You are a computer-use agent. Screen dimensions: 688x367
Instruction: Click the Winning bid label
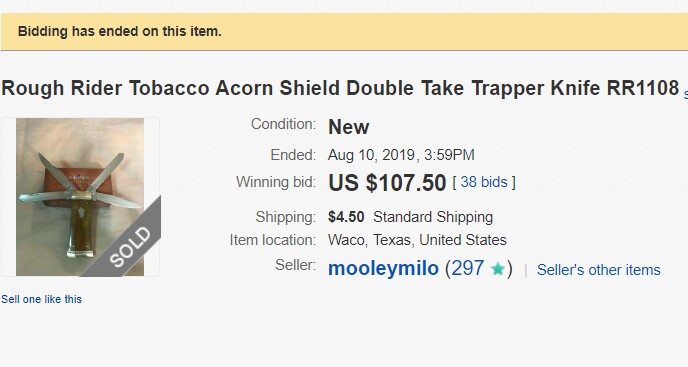(x=276, y=182)
